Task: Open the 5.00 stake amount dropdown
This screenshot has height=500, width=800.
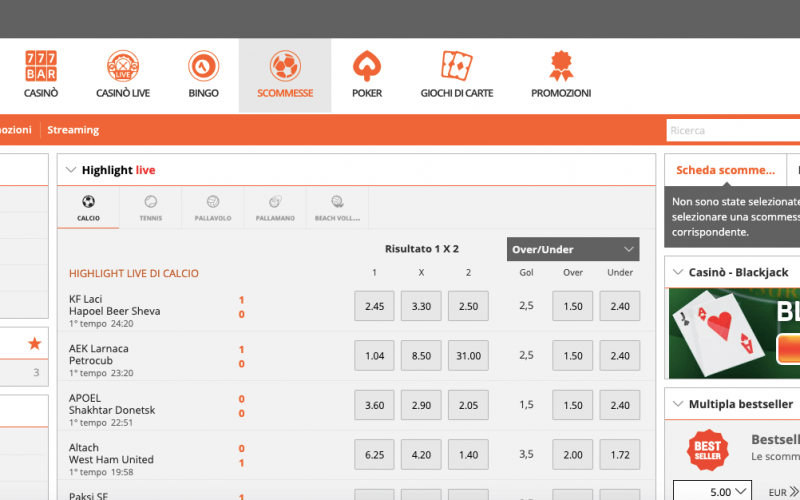Action: pyautogui.click(x=712, y=491)
